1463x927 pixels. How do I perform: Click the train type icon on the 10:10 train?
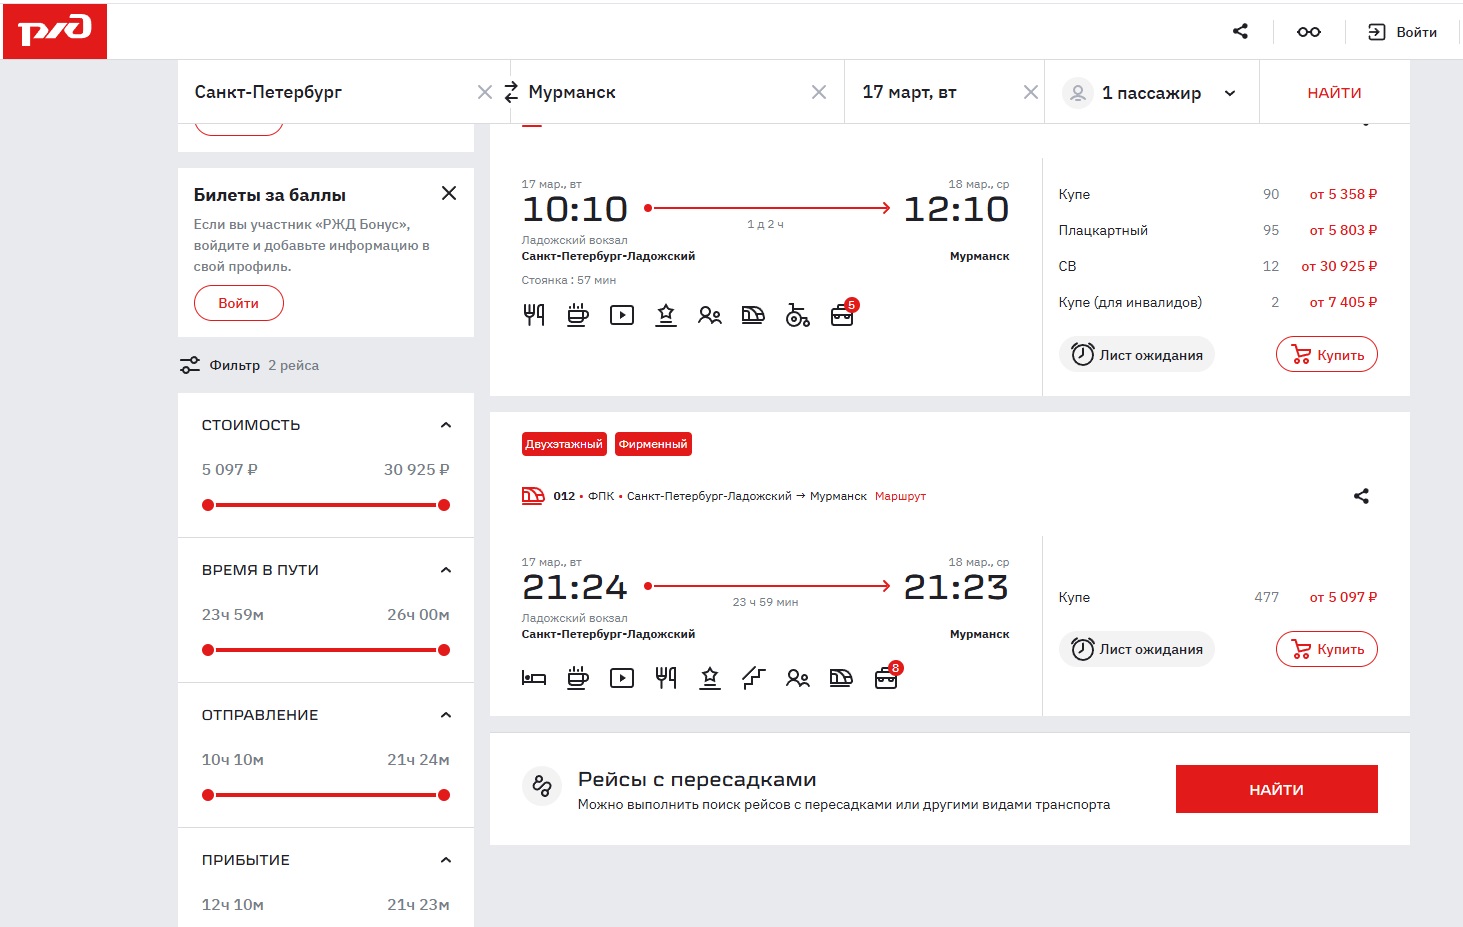(x=753, y=315)
